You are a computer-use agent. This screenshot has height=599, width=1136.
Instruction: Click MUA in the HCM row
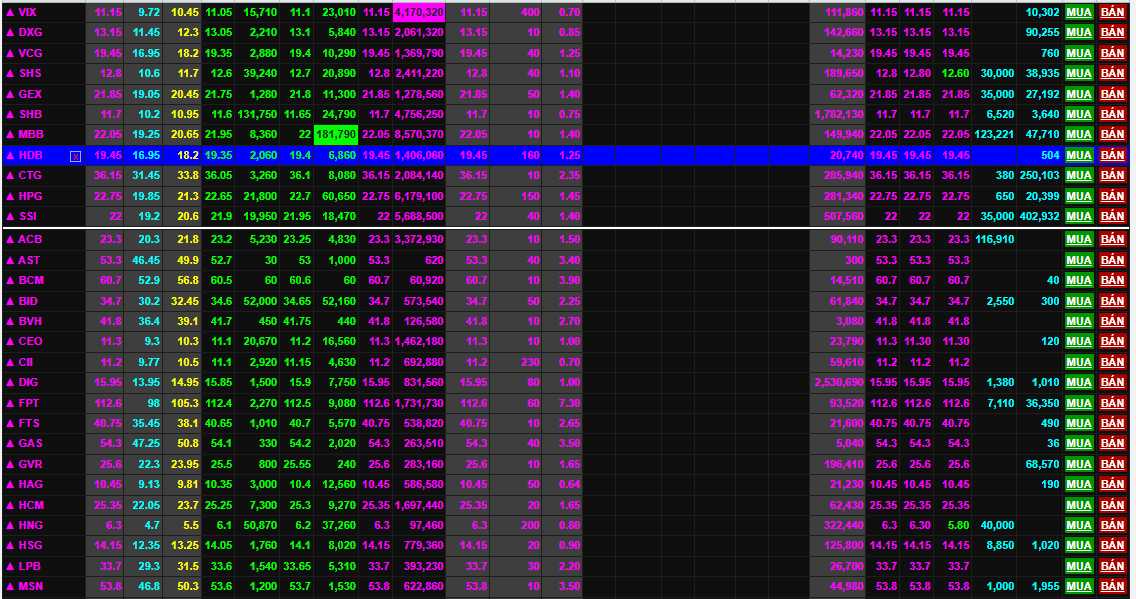pos(1079,506)
